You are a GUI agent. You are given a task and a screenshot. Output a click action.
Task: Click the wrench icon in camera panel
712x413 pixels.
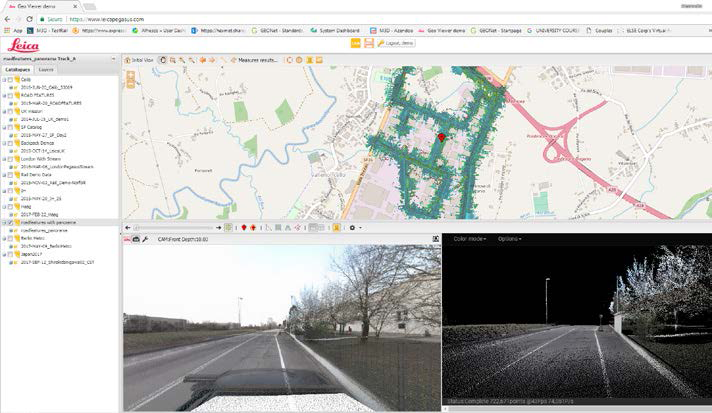pos(146,239)
